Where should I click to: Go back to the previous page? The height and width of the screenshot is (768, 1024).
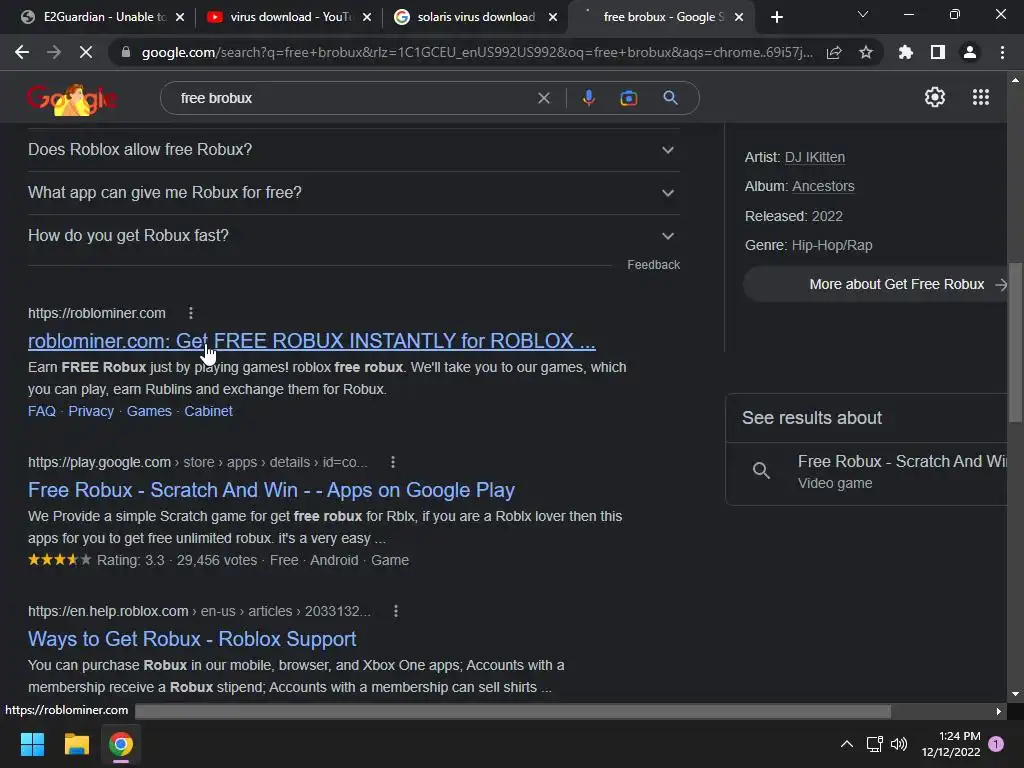pos(22,52)
